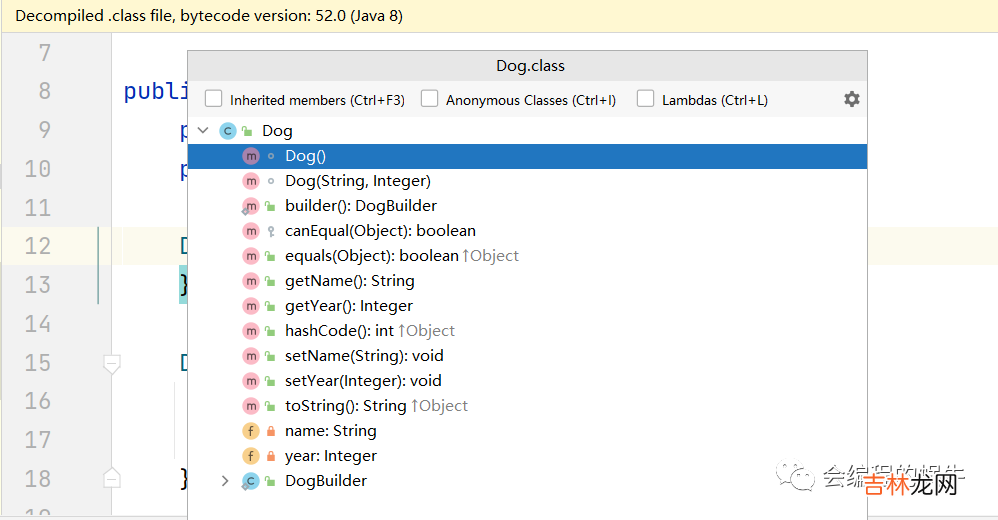Screen dimensions: 998x520
Task: Click the name field icon
Action: point(251,431)
